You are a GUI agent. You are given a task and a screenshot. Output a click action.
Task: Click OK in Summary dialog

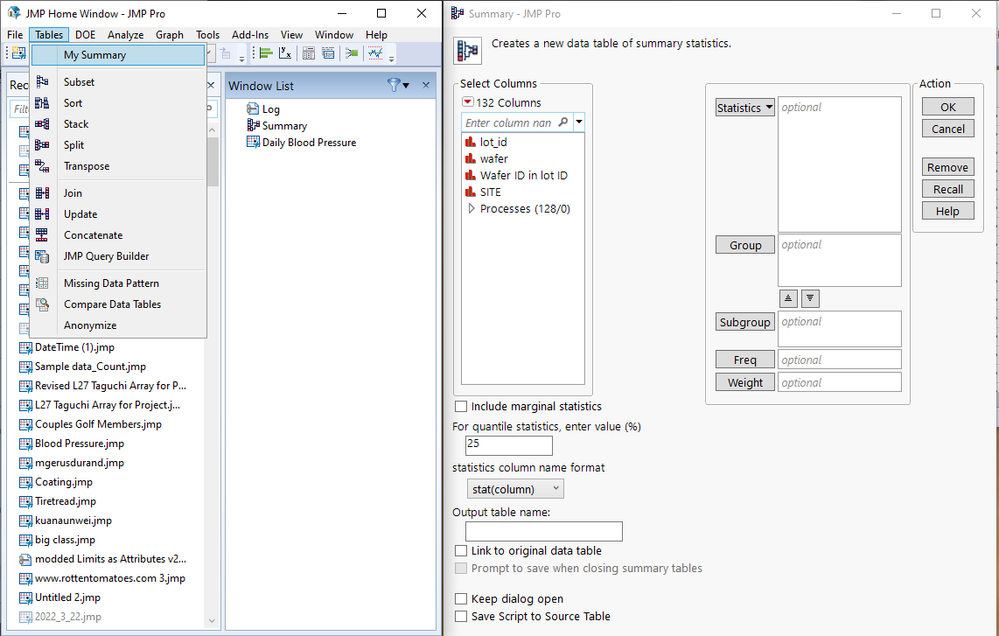click(948, 106)
